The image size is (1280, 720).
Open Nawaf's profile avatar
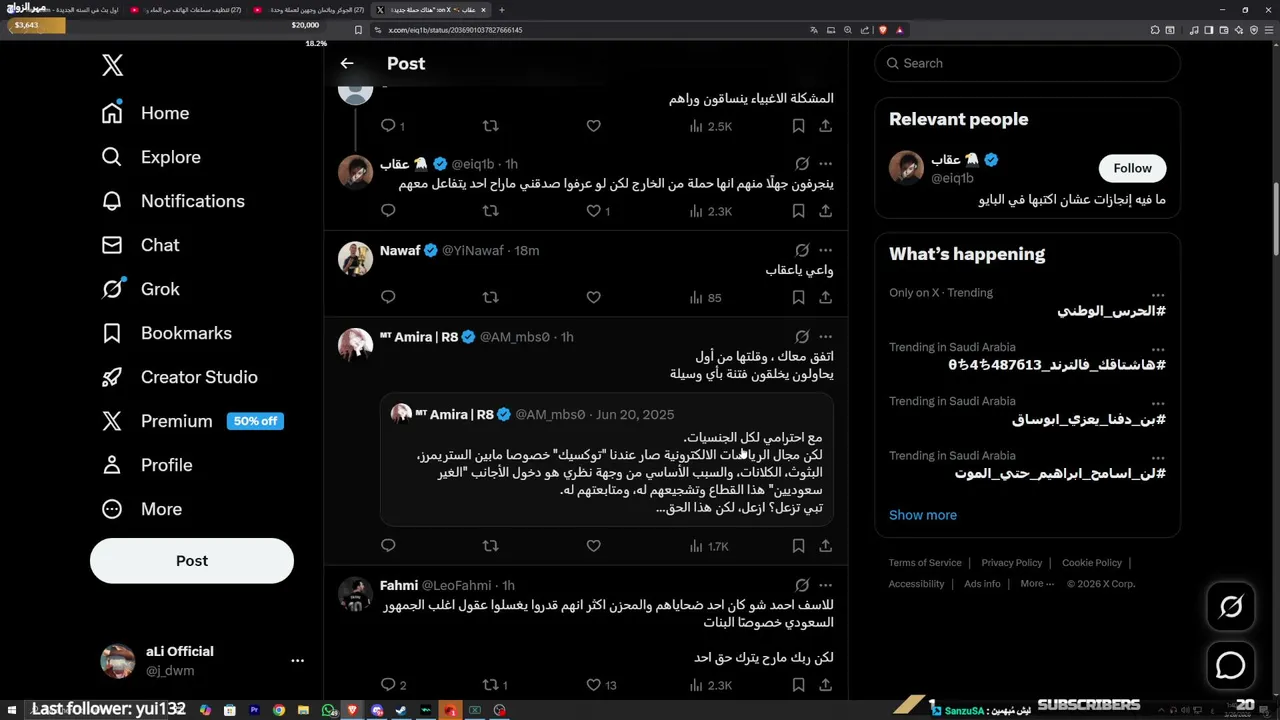pos(355,258)
